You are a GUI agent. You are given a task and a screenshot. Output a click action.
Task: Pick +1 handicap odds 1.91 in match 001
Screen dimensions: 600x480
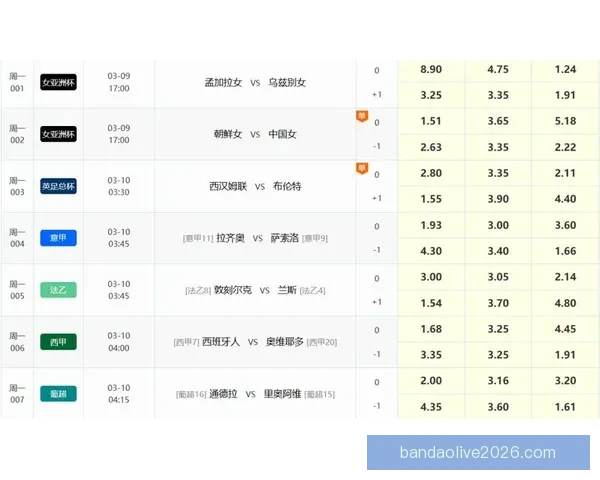(565, 95)
